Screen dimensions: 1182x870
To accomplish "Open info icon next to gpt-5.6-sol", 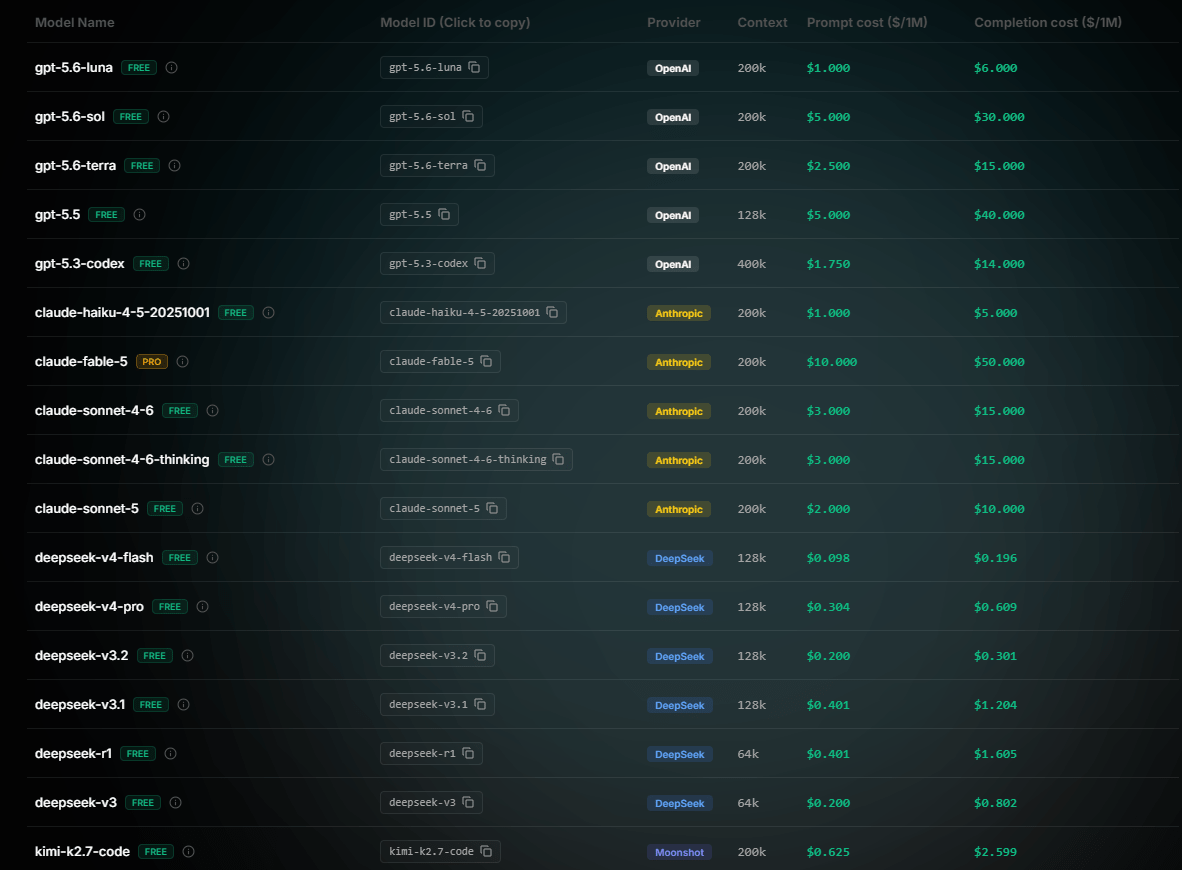I will pos(164,117).
